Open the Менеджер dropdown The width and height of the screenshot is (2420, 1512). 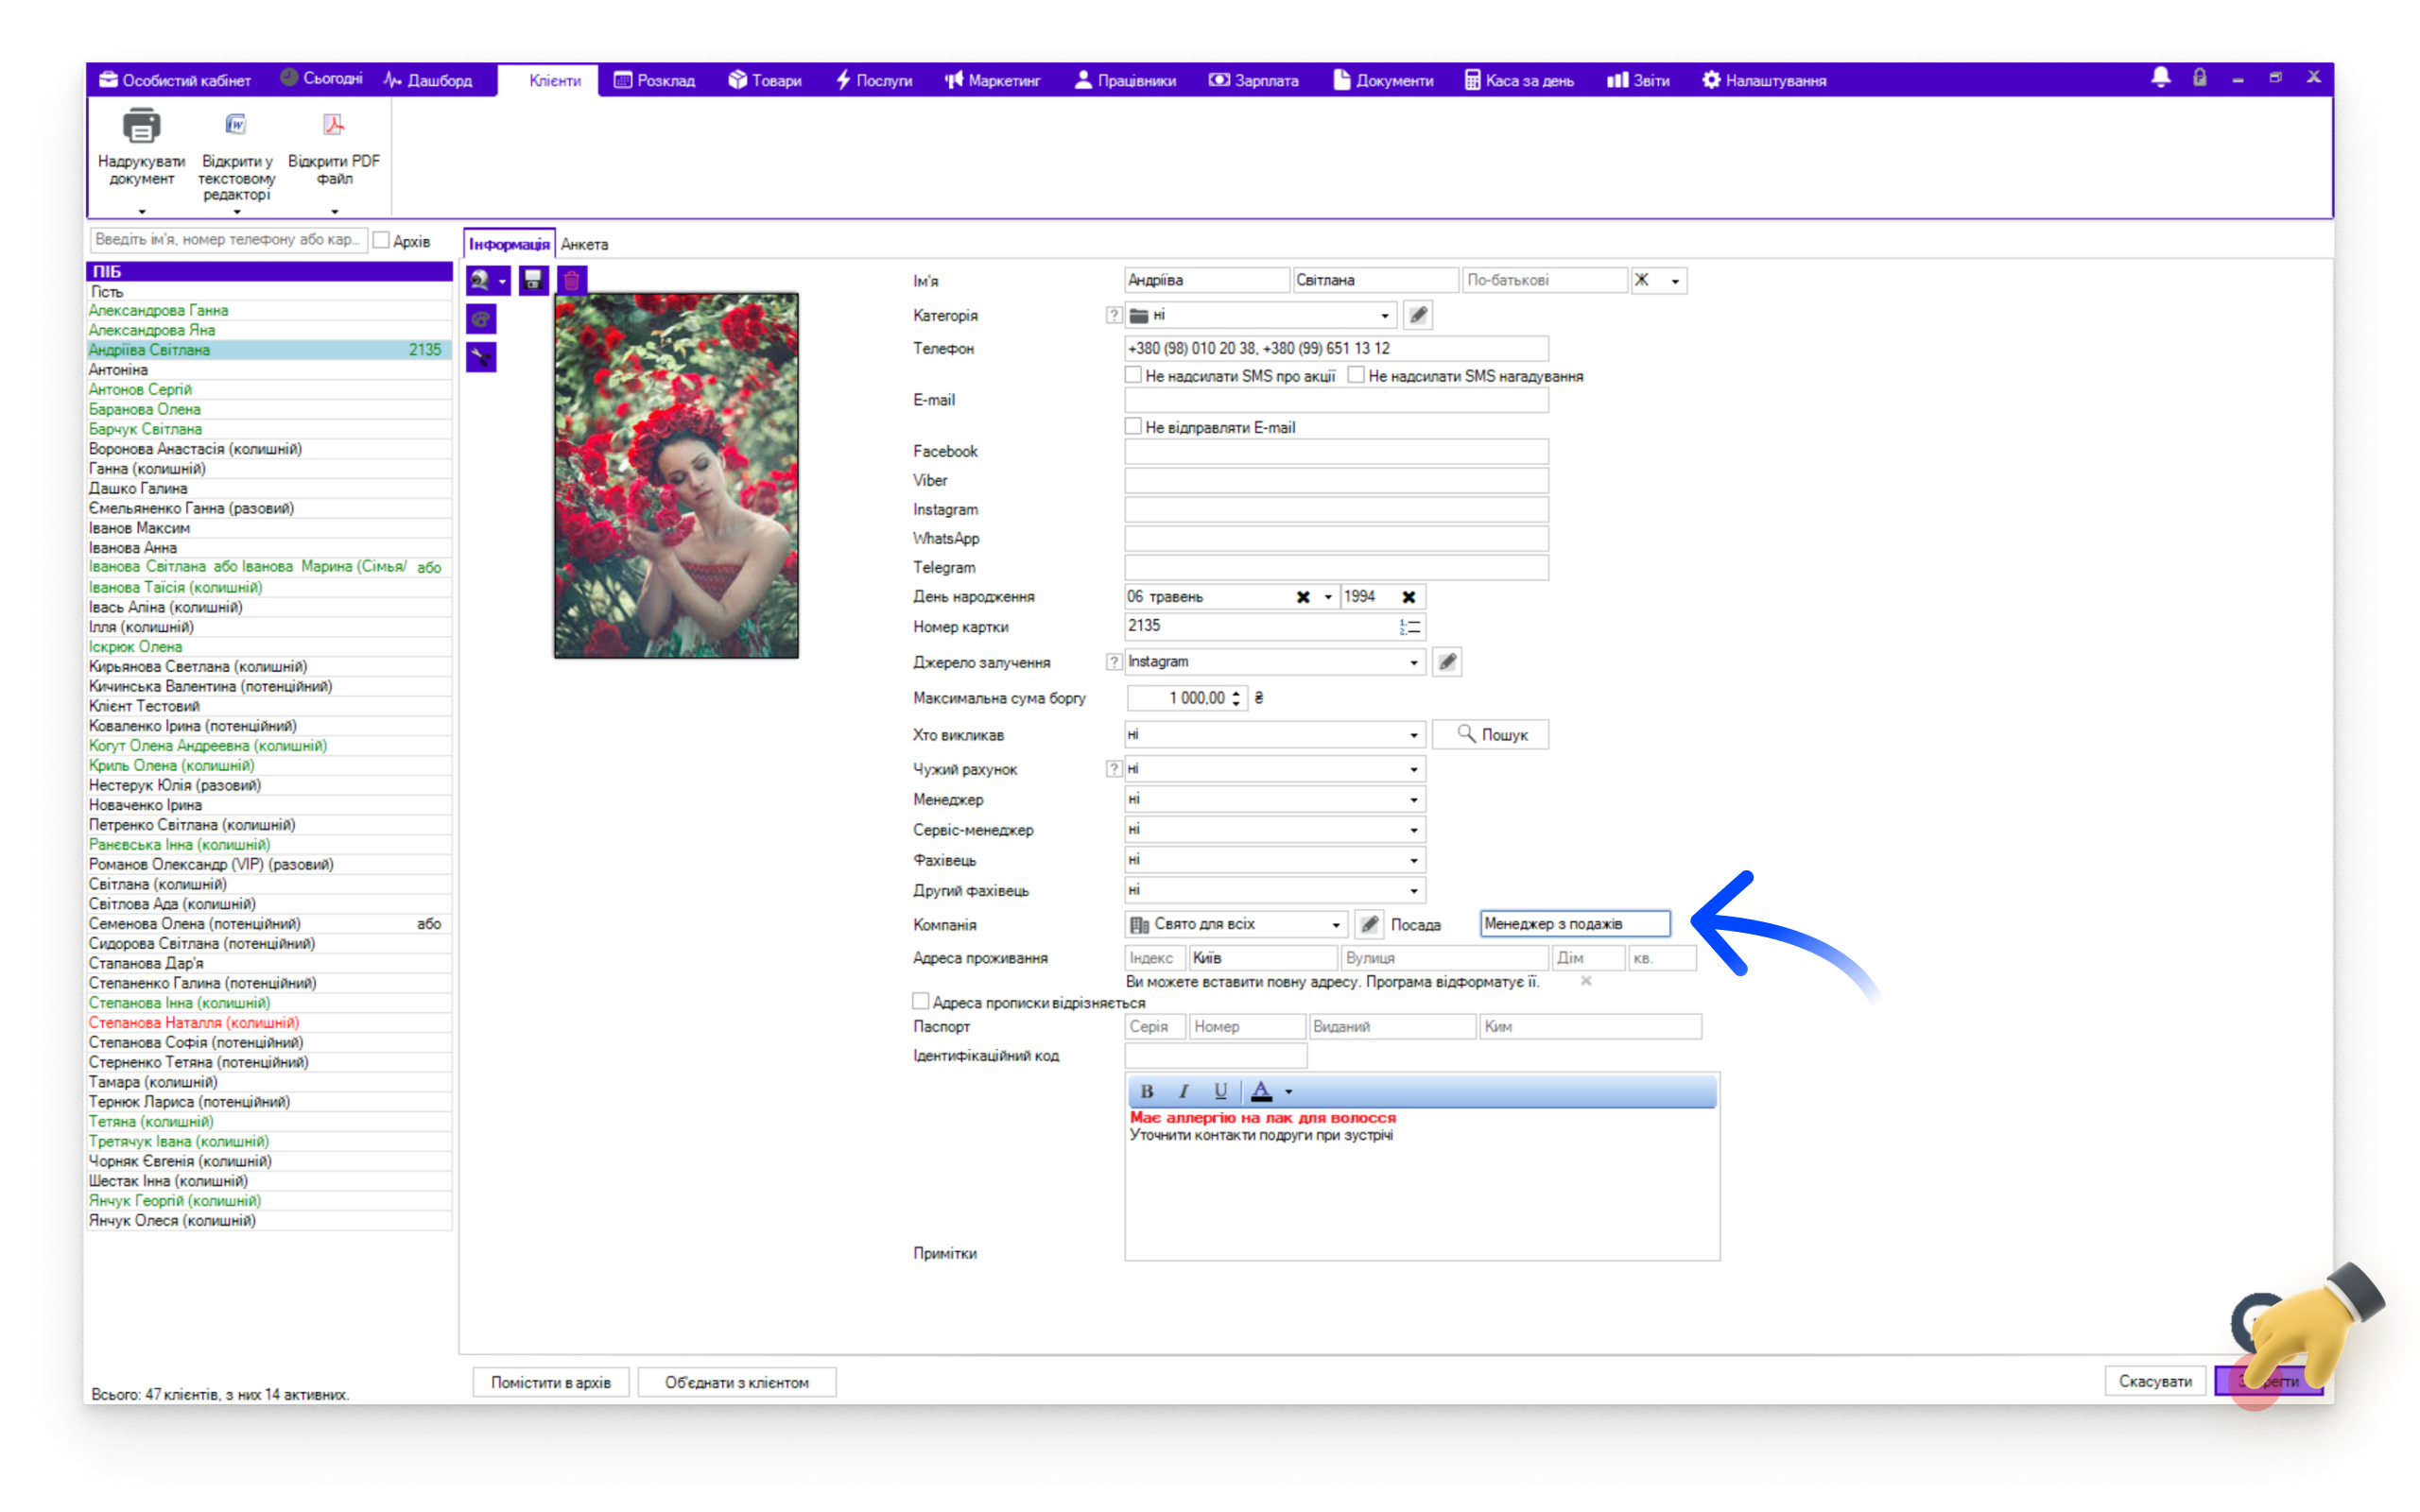(1414, 800)
